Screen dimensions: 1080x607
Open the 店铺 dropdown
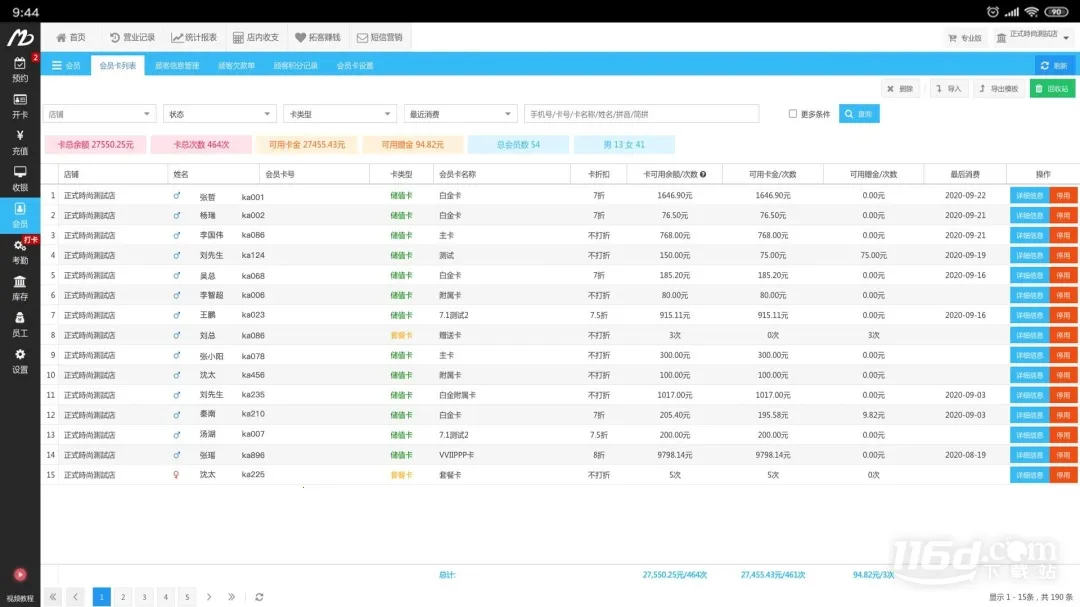[x=97, y=113]
